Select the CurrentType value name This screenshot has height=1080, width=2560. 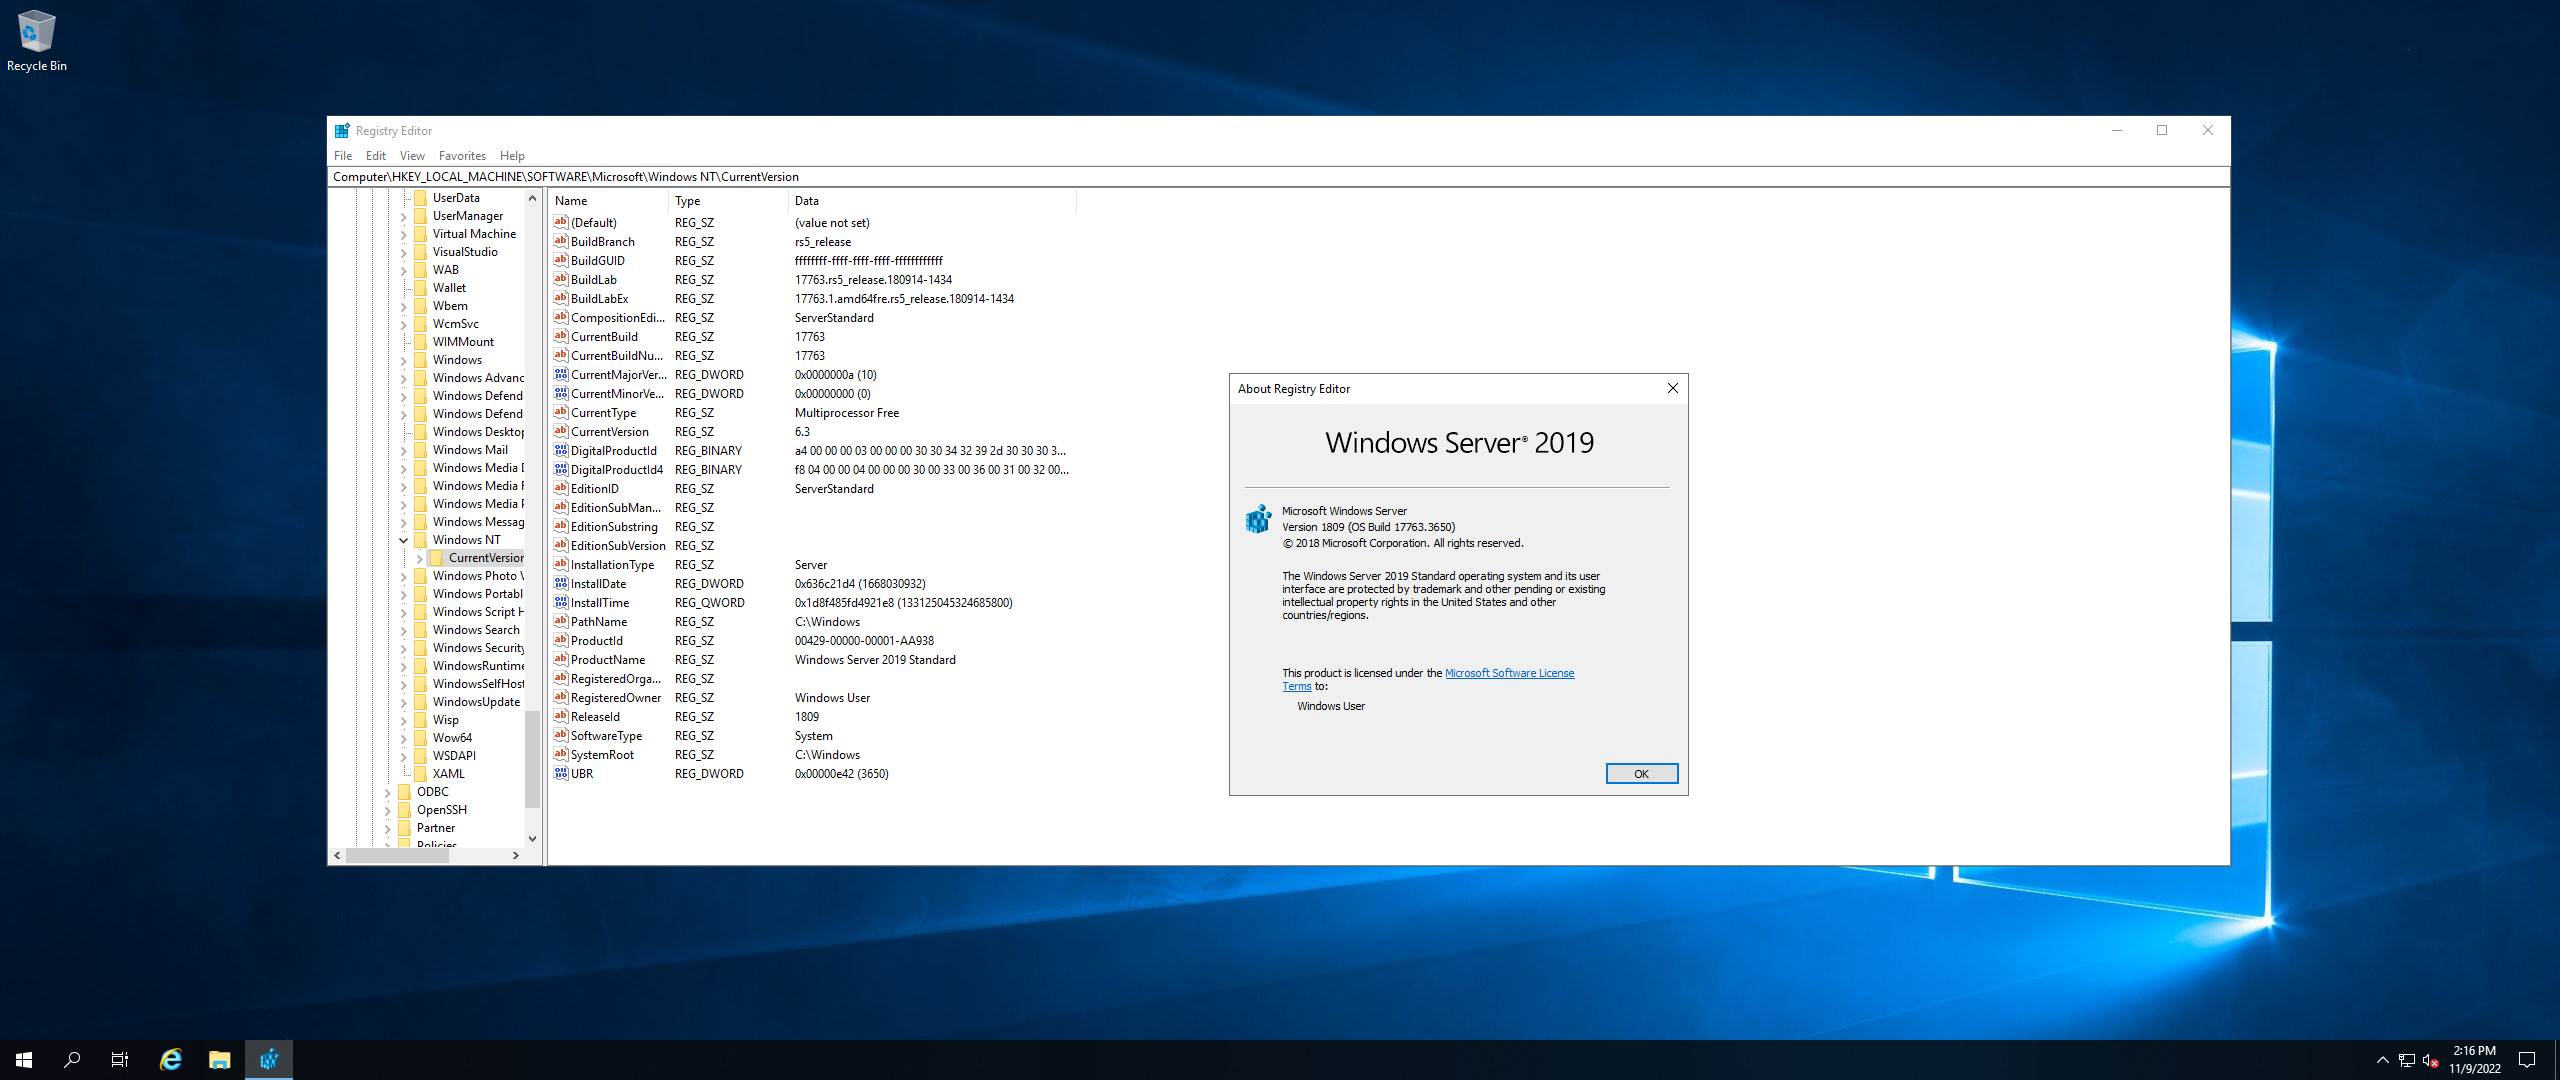pyautogui.click(x=603, y=412)
